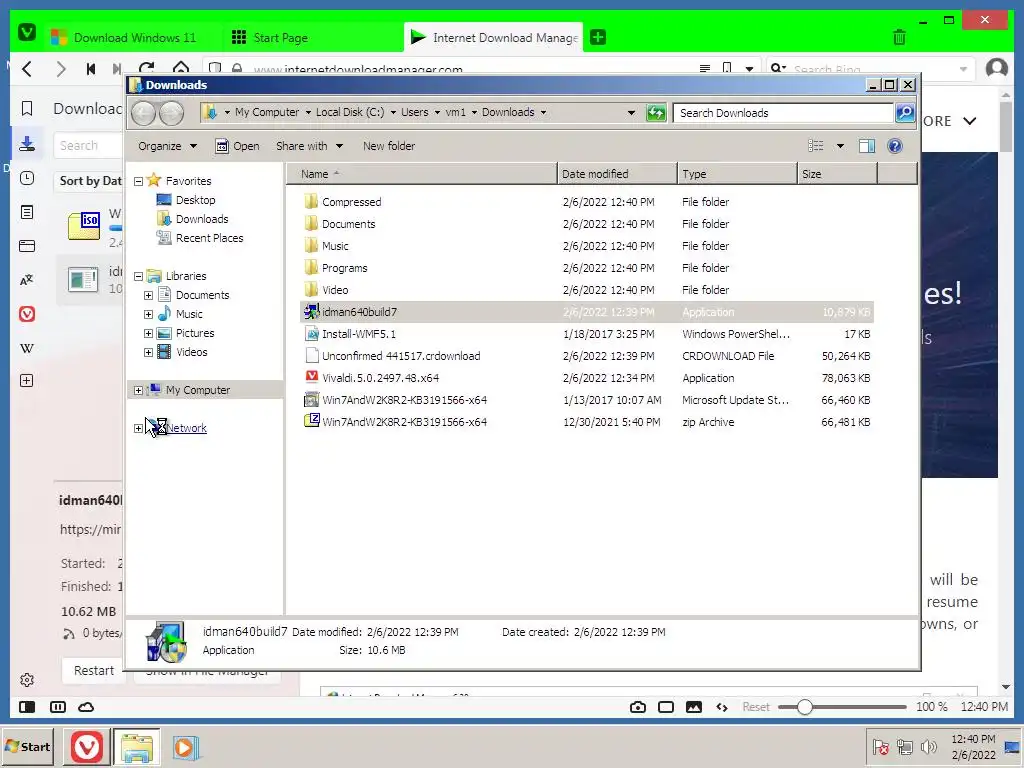Adjust the Vivaldi zoom slider handle
Screen dimensions: 1024x768
click(805, 707)
